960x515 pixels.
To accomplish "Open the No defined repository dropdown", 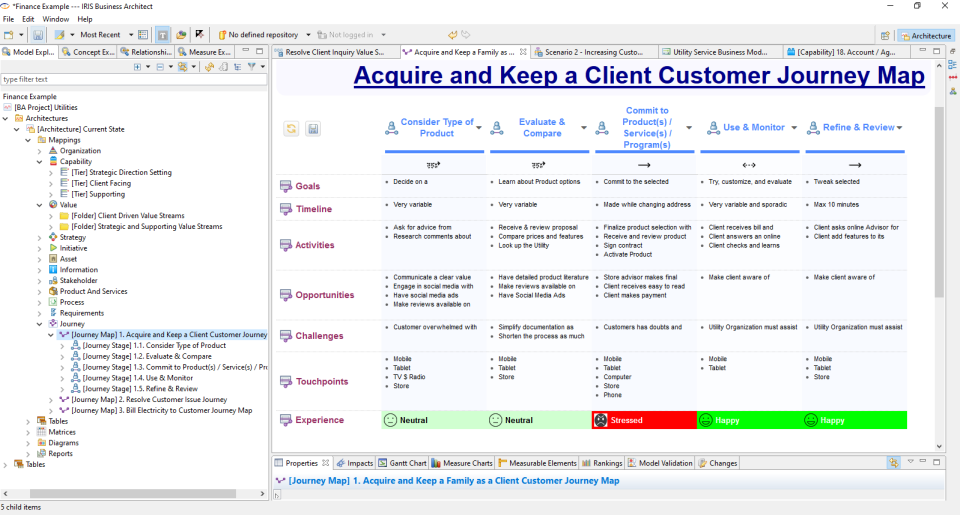I will coord(308,35).
